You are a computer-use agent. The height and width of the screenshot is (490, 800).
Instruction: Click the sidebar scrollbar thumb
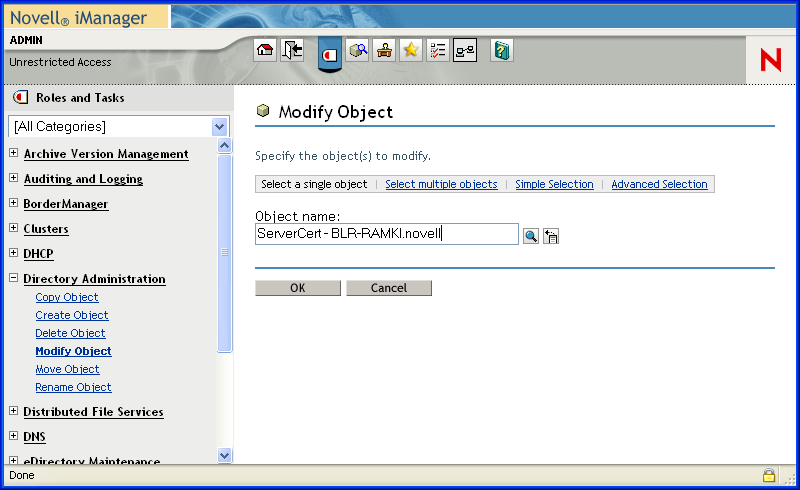click(x=224, y=253)
